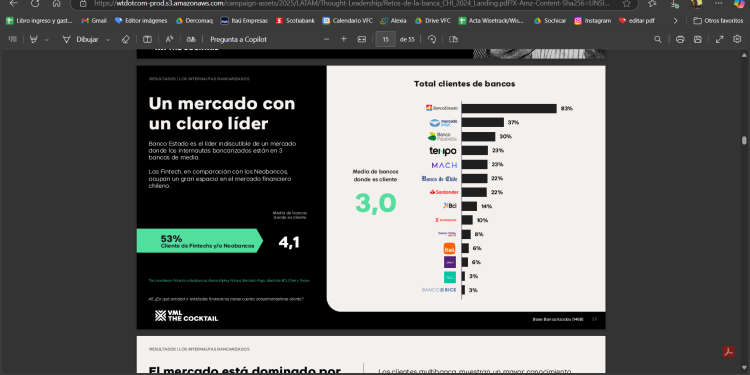Open the browser settings ellipsis menu
Viewport: 750px width, 375px height.
(x=718, y=3)
